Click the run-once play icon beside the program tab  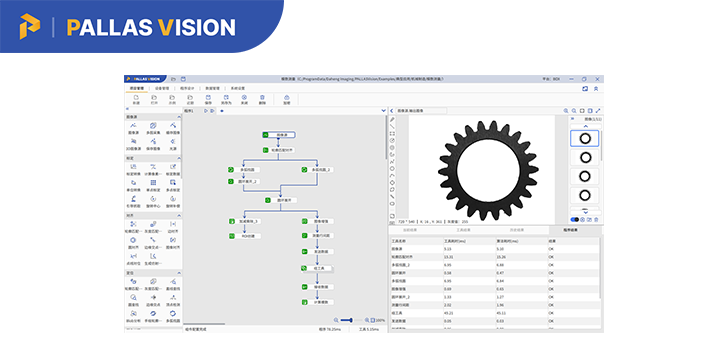206,110
